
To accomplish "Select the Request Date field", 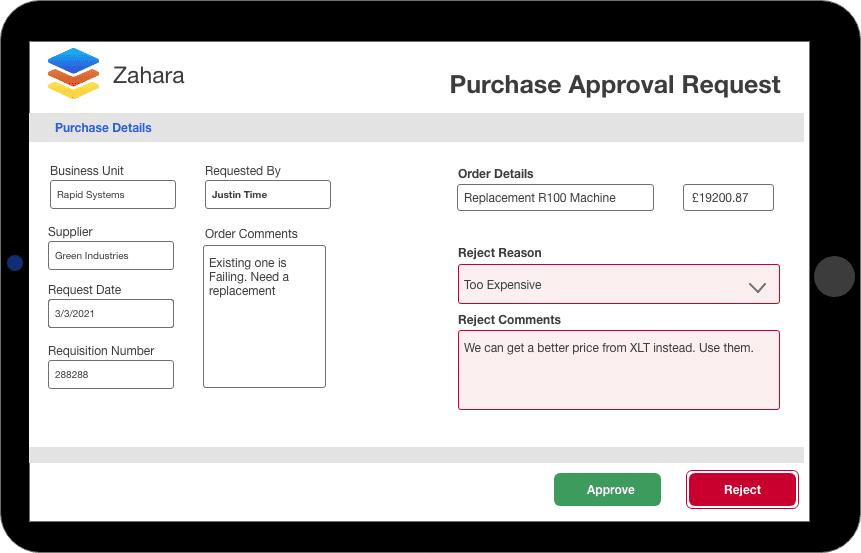I will coord(111,314).
